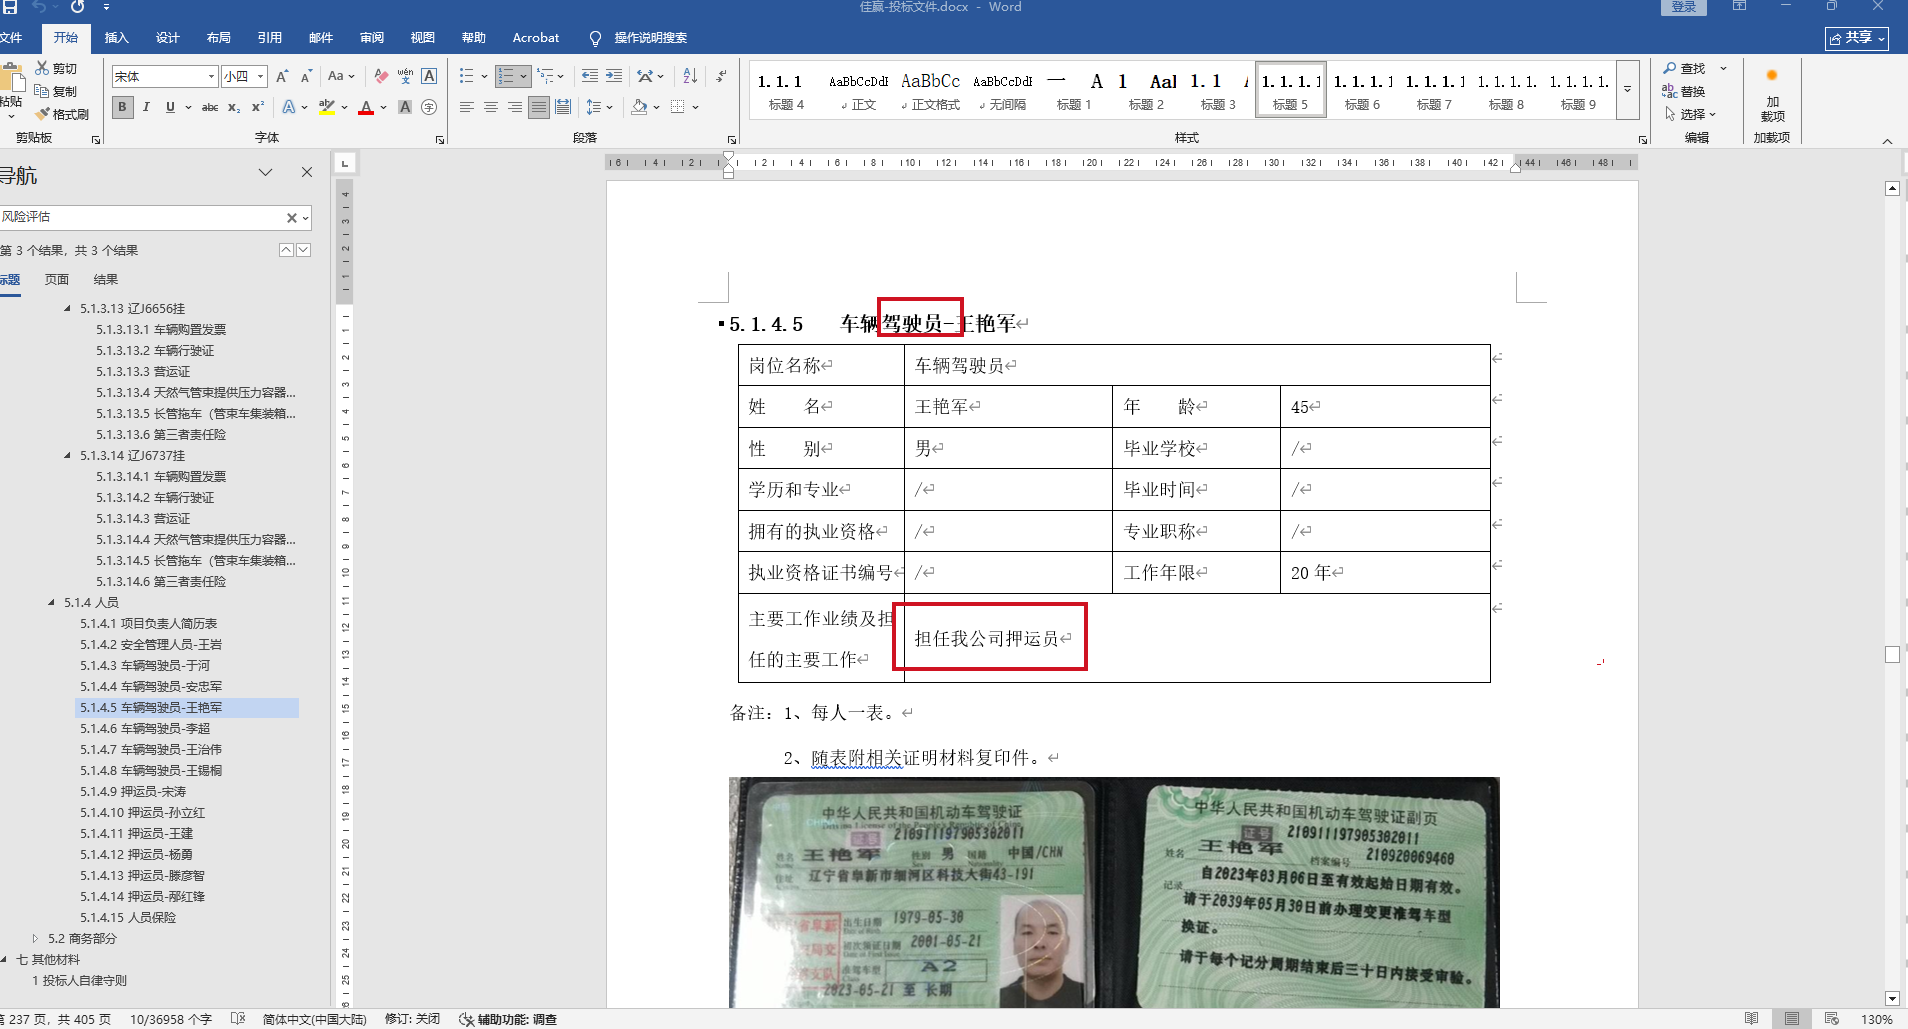Viewport: 1908px width, 1029px height.
Task: Open the 替换 replace tool
Action: point(1684,91)
